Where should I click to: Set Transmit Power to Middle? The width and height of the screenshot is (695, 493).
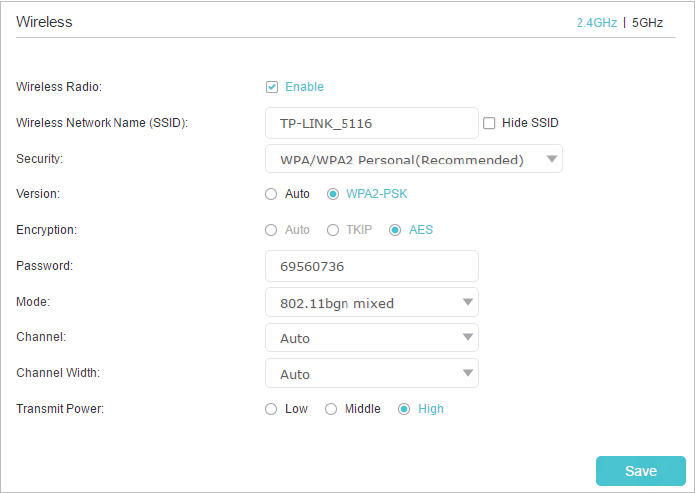pos(331,409)
